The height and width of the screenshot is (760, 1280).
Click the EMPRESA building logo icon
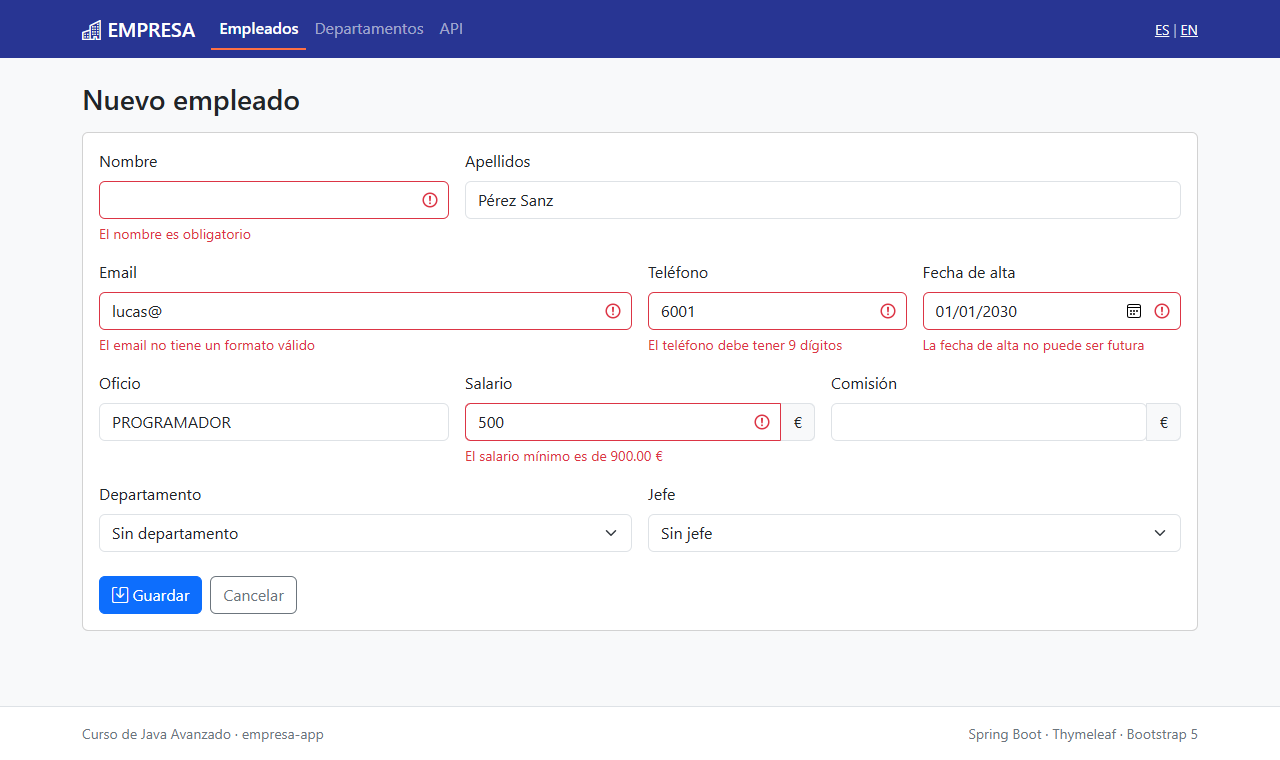click(91, 30)
